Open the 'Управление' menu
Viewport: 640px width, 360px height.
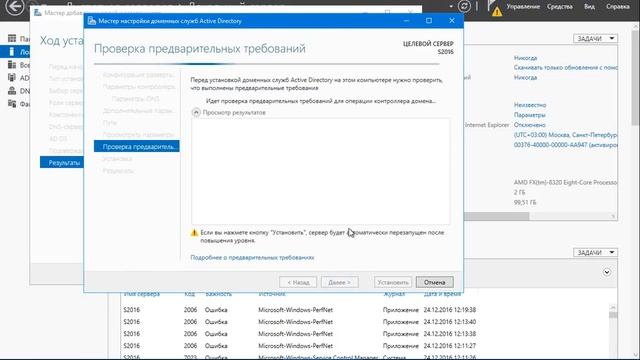[523, 7]
